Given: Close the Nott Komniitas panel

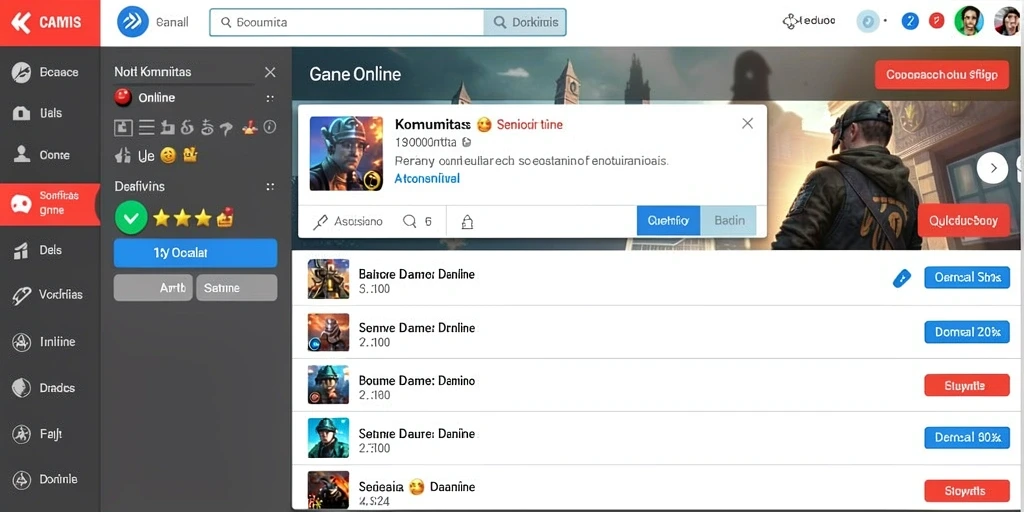Looking at the screenshot, I should coord(270,72).
